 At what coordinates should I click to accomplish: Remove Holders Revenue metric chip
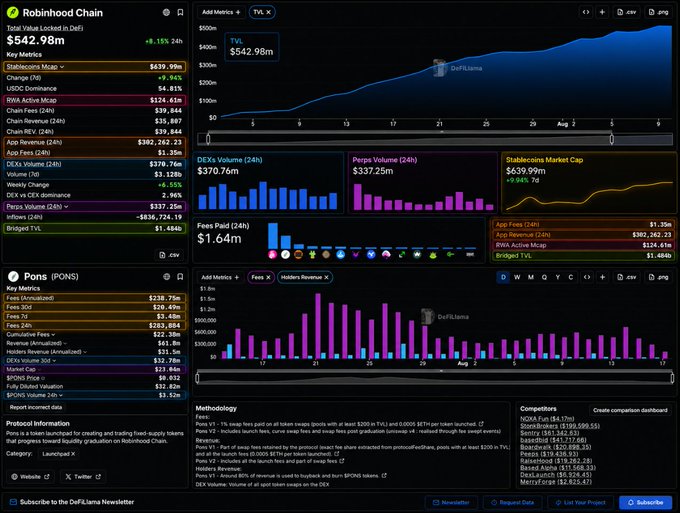(x=326, y=277)
